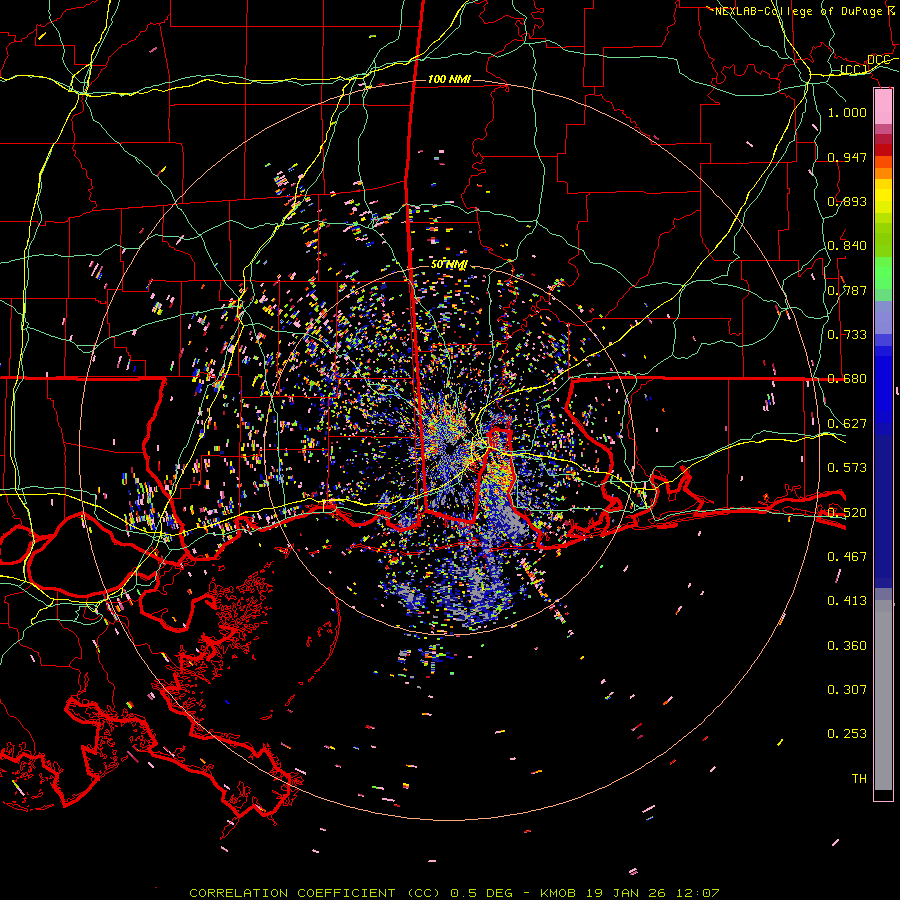Select the 0.520 color scale value
Image resolution: width=900 pixels, height=900 pixels.
click(847, 512)
